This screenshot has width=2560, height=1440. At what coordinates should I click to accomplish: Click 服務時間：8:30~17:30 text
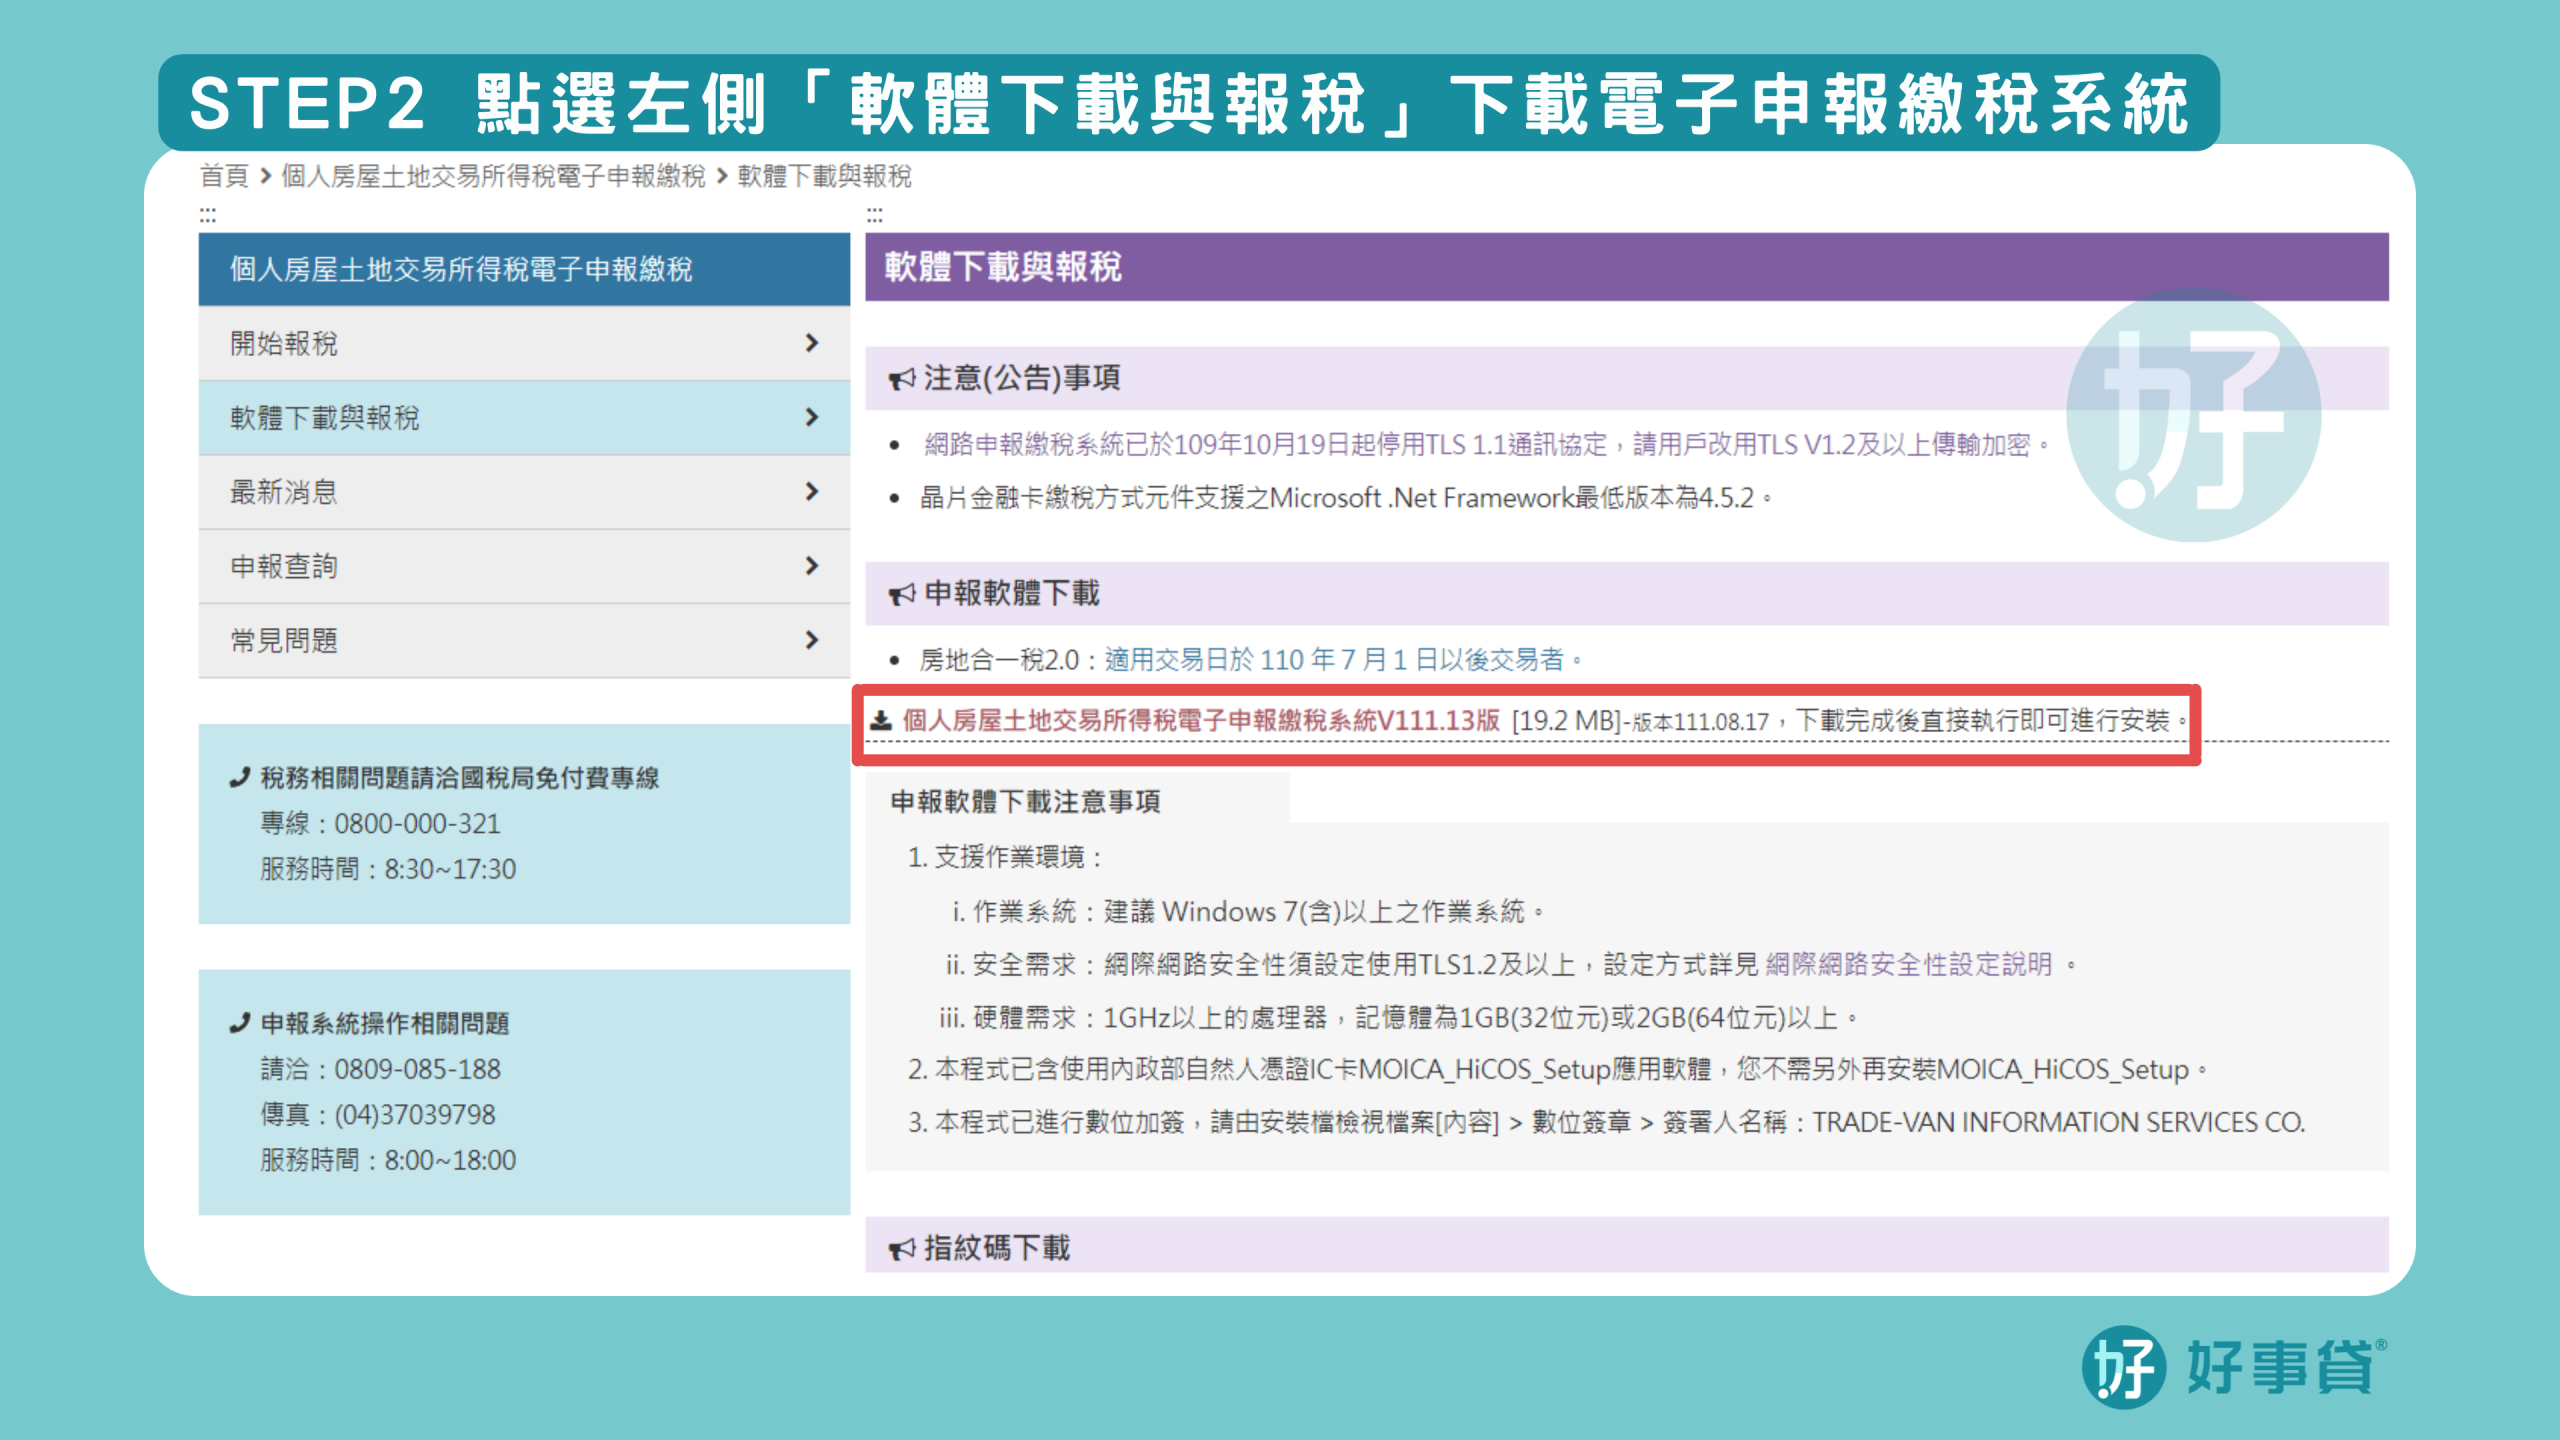pos(388,869)
